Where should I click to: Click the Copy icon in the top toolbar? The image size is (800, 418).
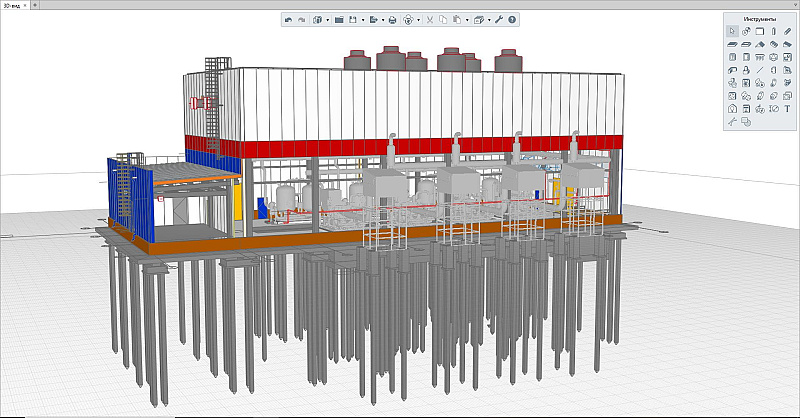click(x=443, y=19)
